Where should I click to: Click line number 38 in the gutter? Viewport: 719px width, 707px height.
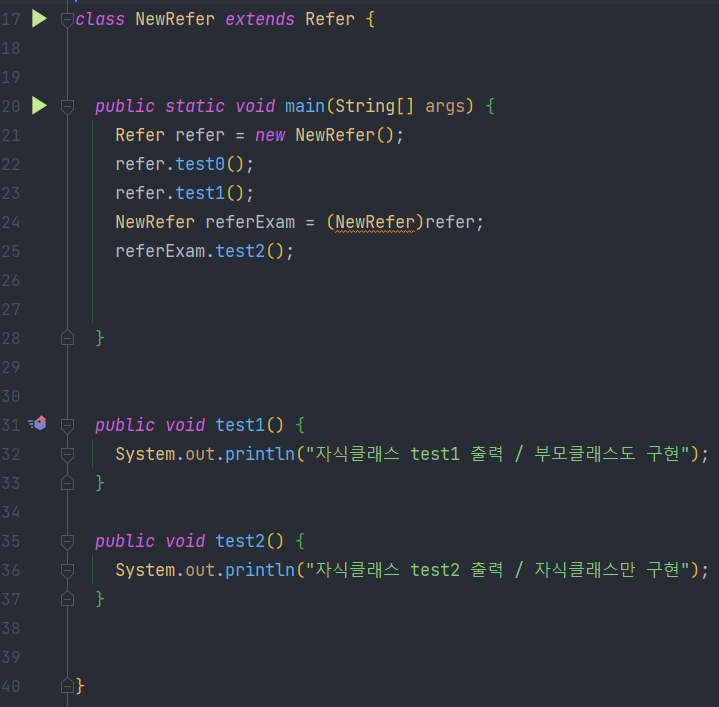click(x=11, y=628)
